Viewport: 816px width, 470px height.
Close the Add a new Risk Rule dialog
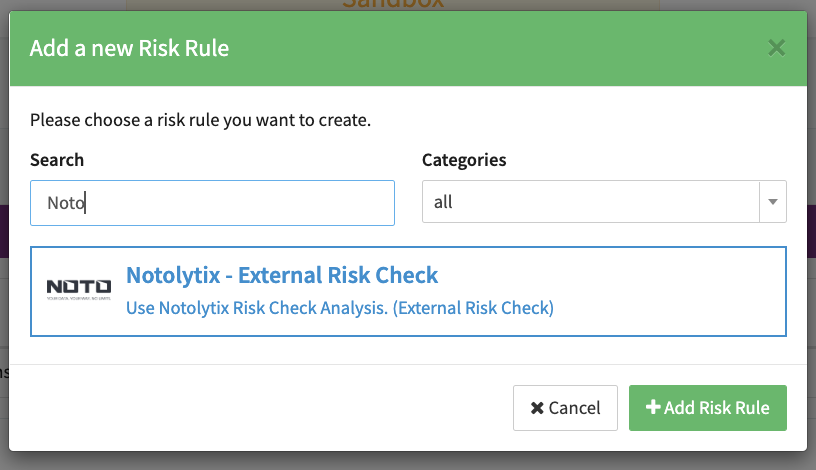tap(776, 47)
